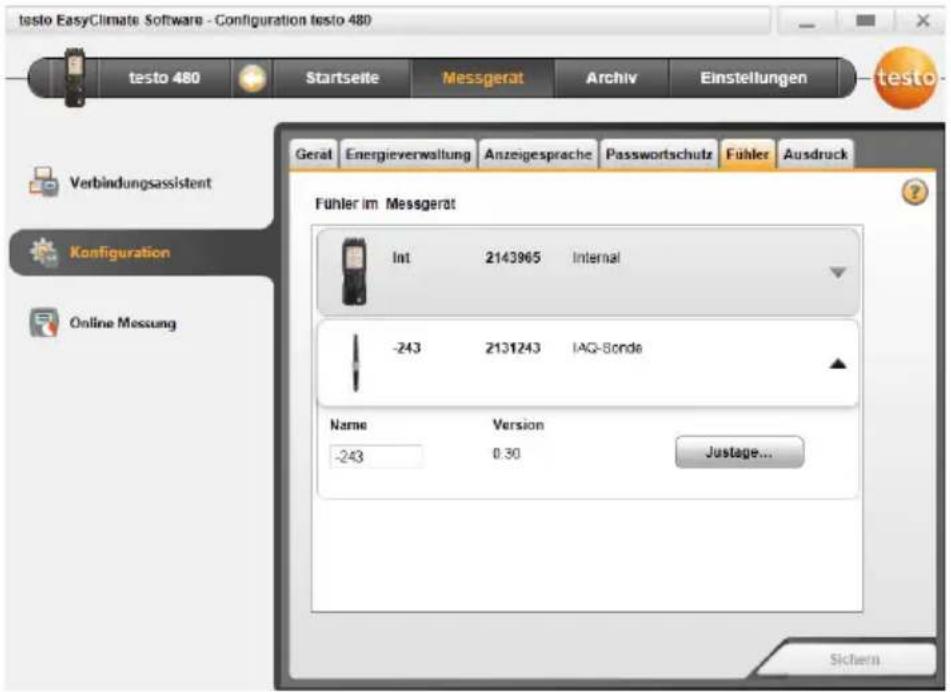Click the Int sensor name
951x692 pixels.
tap(401, 258)
